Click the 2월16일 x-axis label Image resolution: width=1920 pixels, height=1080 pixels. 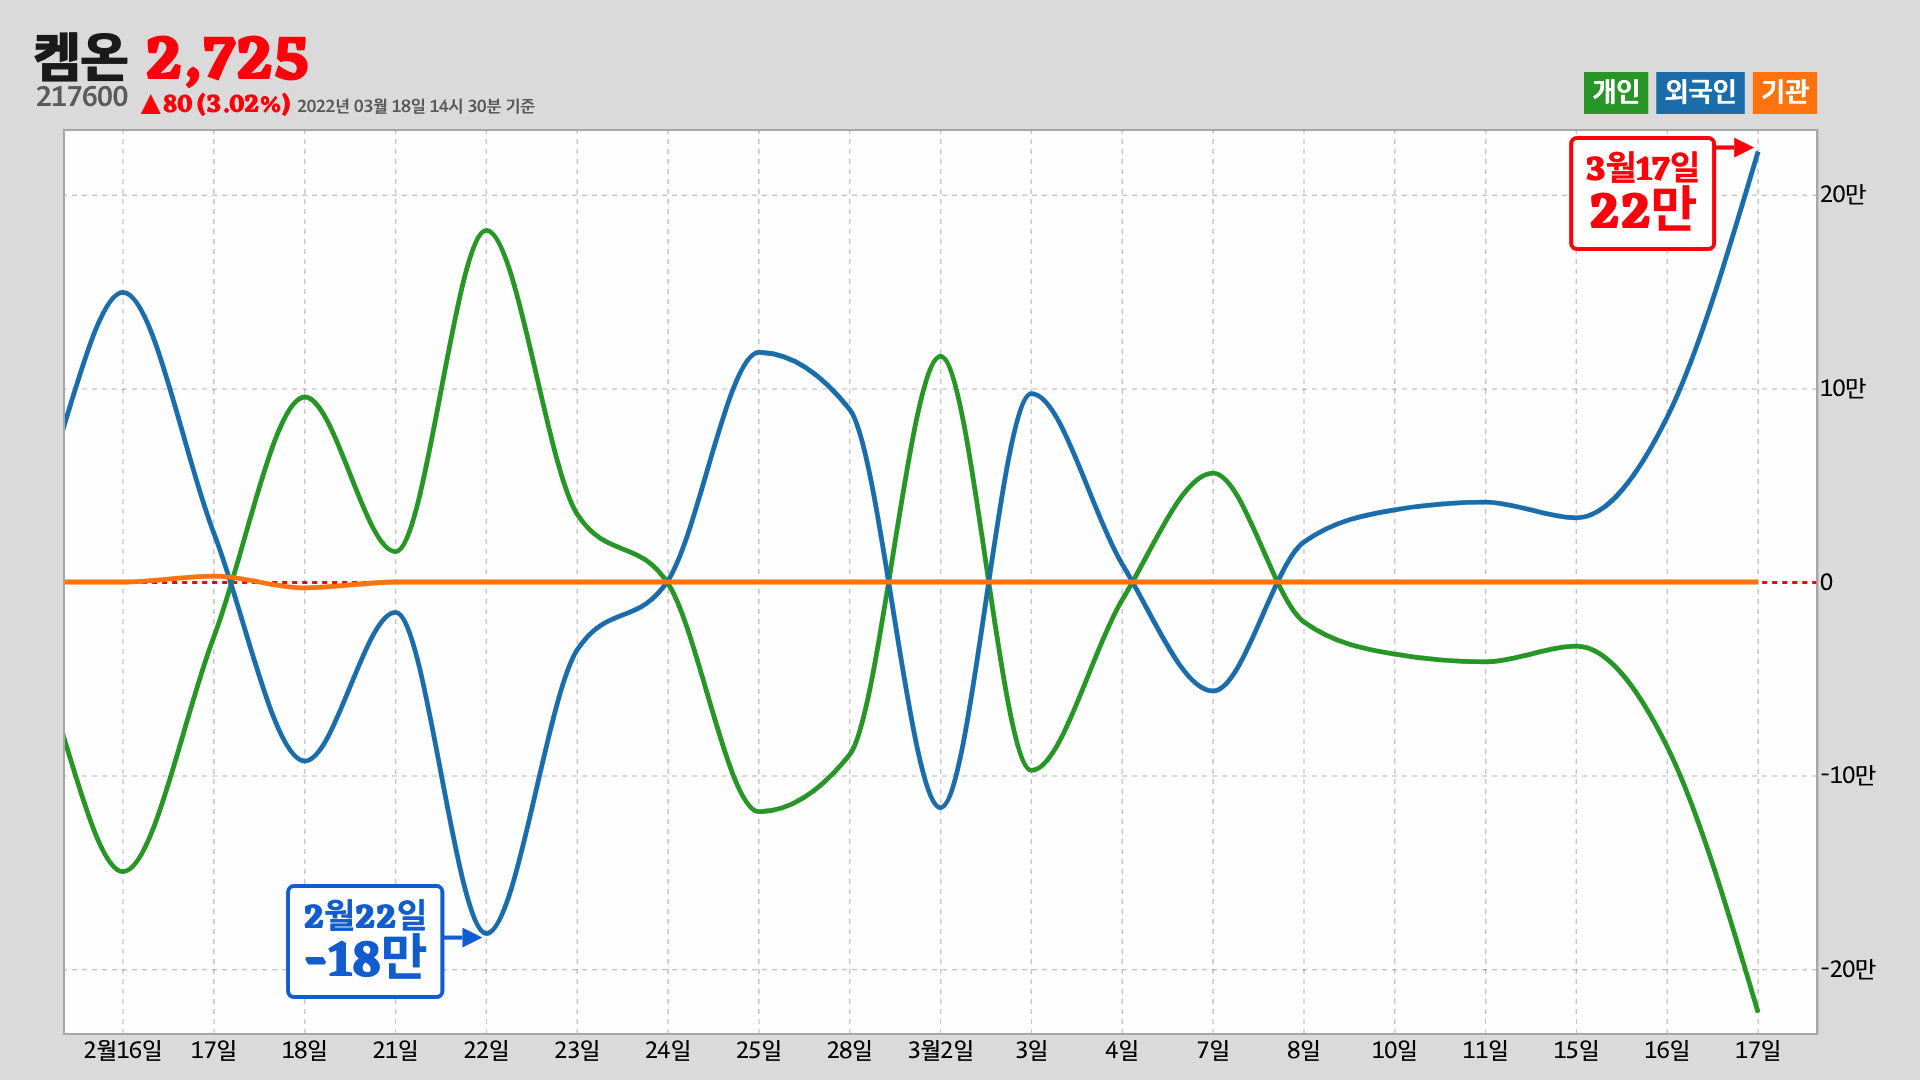tap(122, 1050)
